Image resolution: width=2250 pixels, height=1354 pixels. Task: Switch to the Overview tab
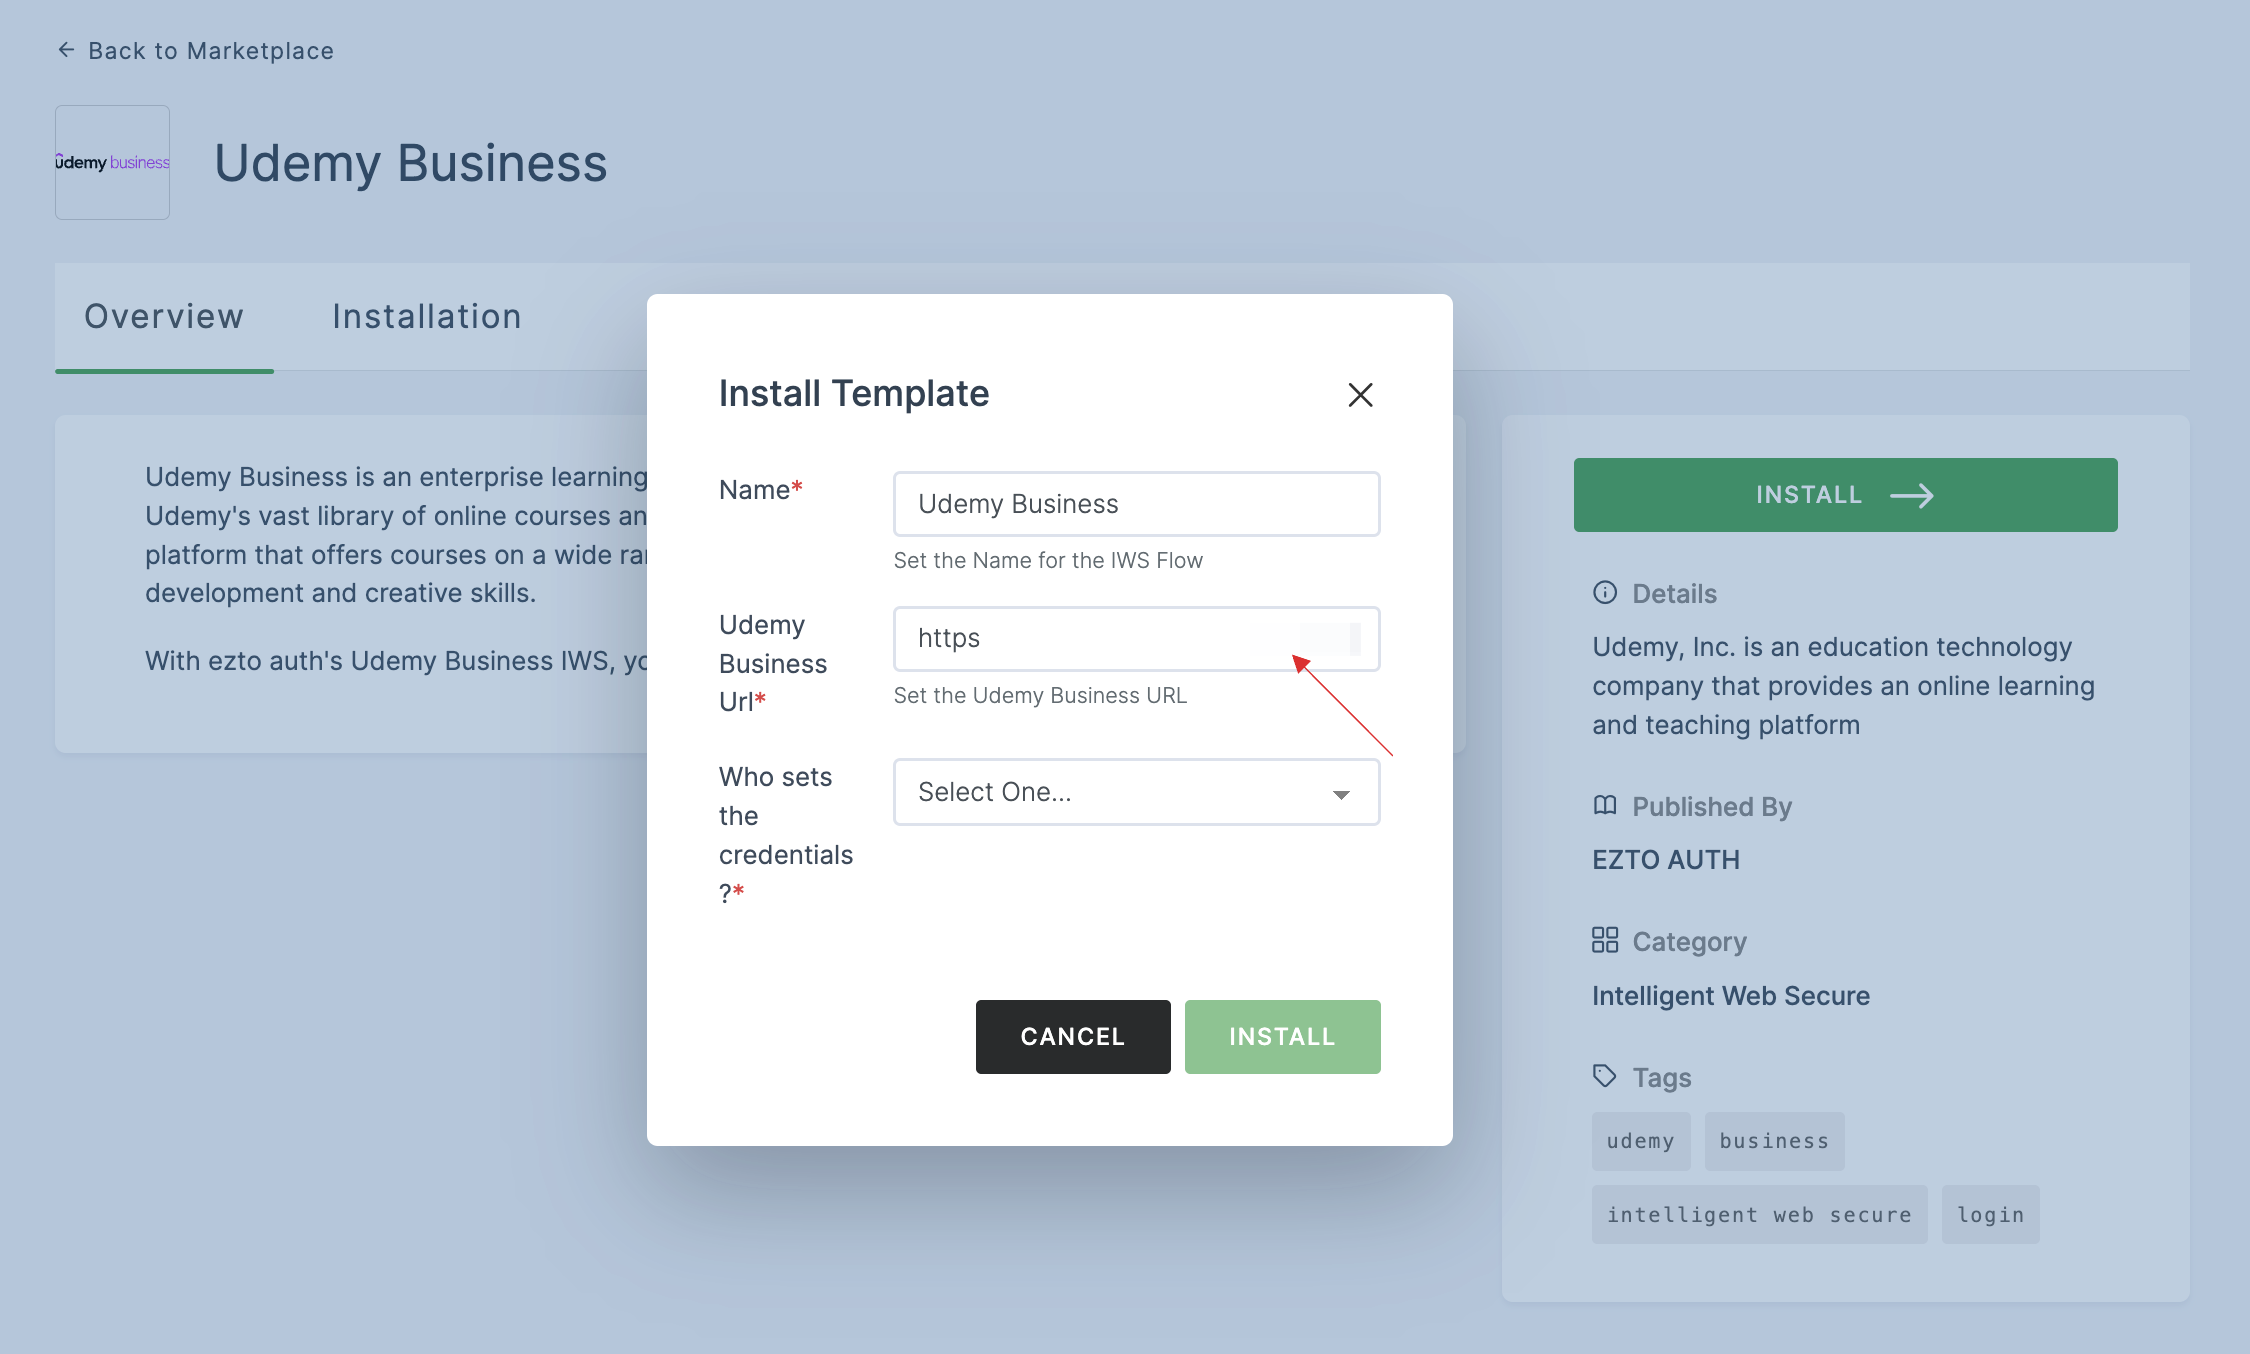click(x=164, y=317)
